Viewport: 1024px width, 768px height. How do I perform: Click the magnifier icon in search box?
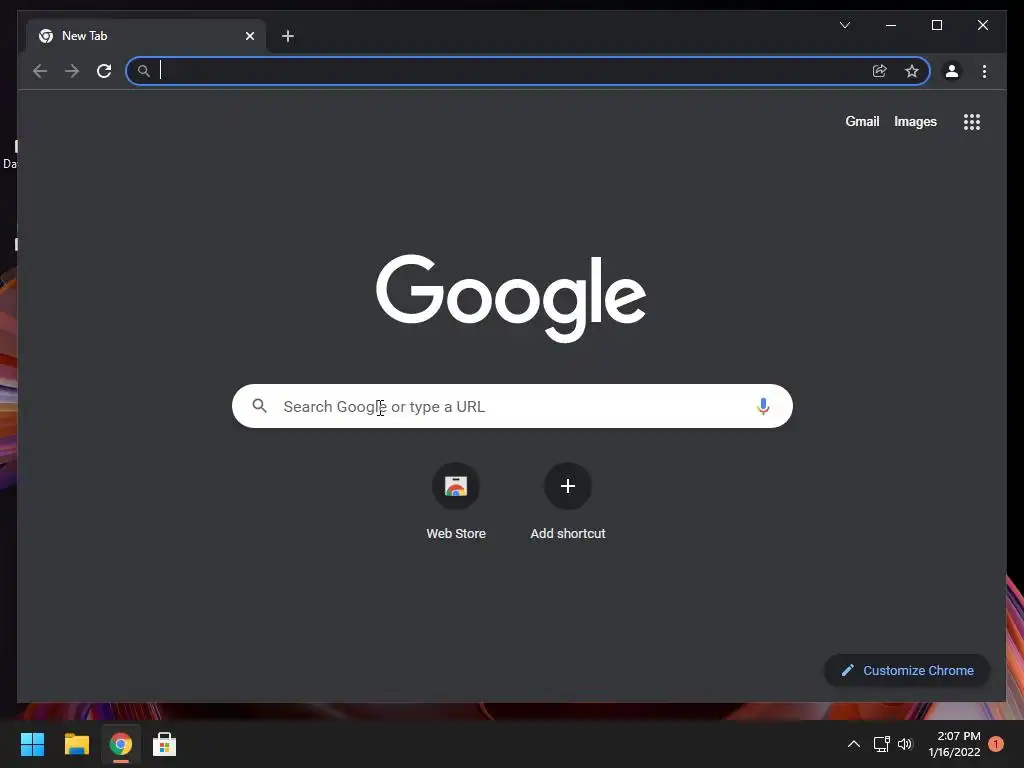tap(259, 406)
